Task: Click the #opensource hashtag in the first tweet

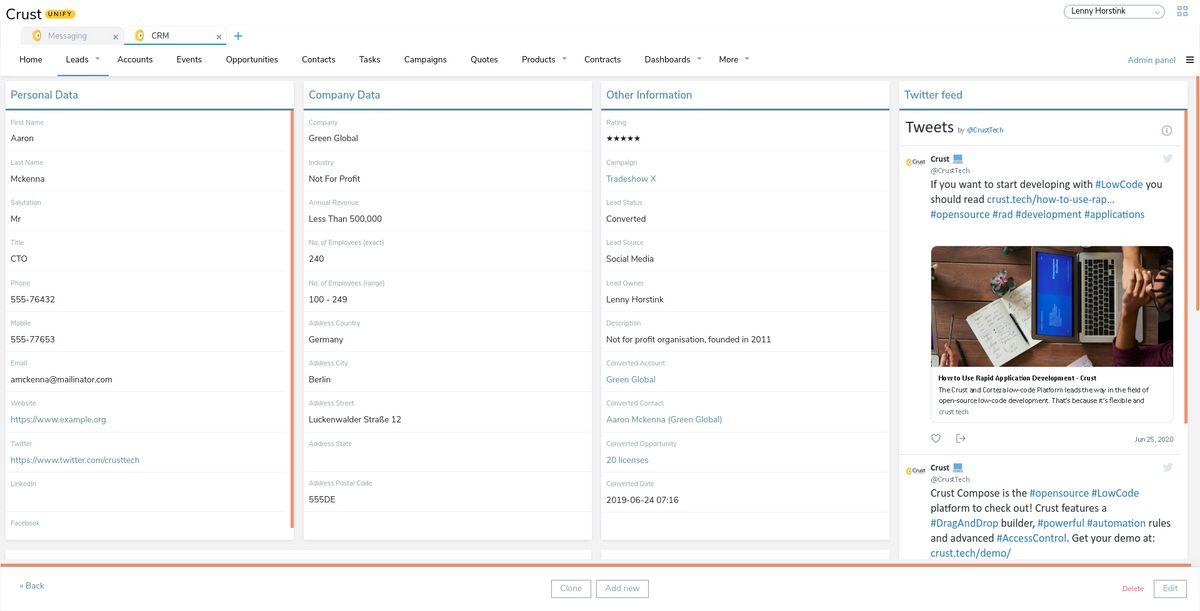Action: pos(960,214)
